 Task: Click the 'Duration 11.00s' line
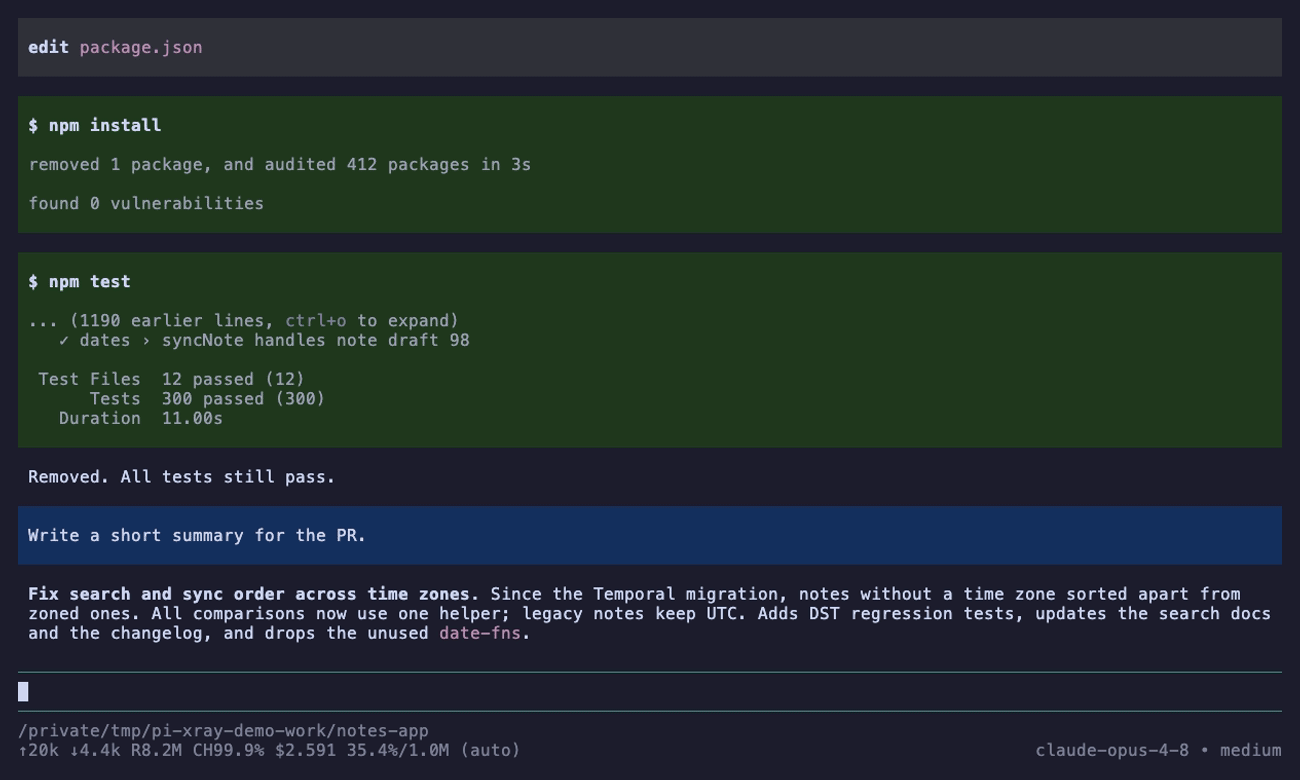click(x=141, y=418)
